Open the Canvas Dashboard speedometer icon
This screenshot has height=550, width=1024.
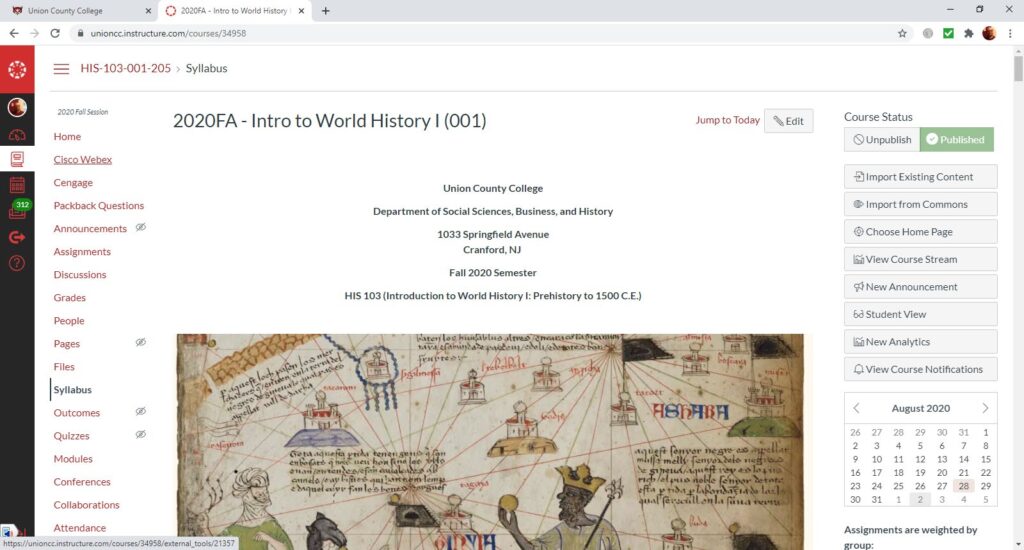(x=17, y=134)
